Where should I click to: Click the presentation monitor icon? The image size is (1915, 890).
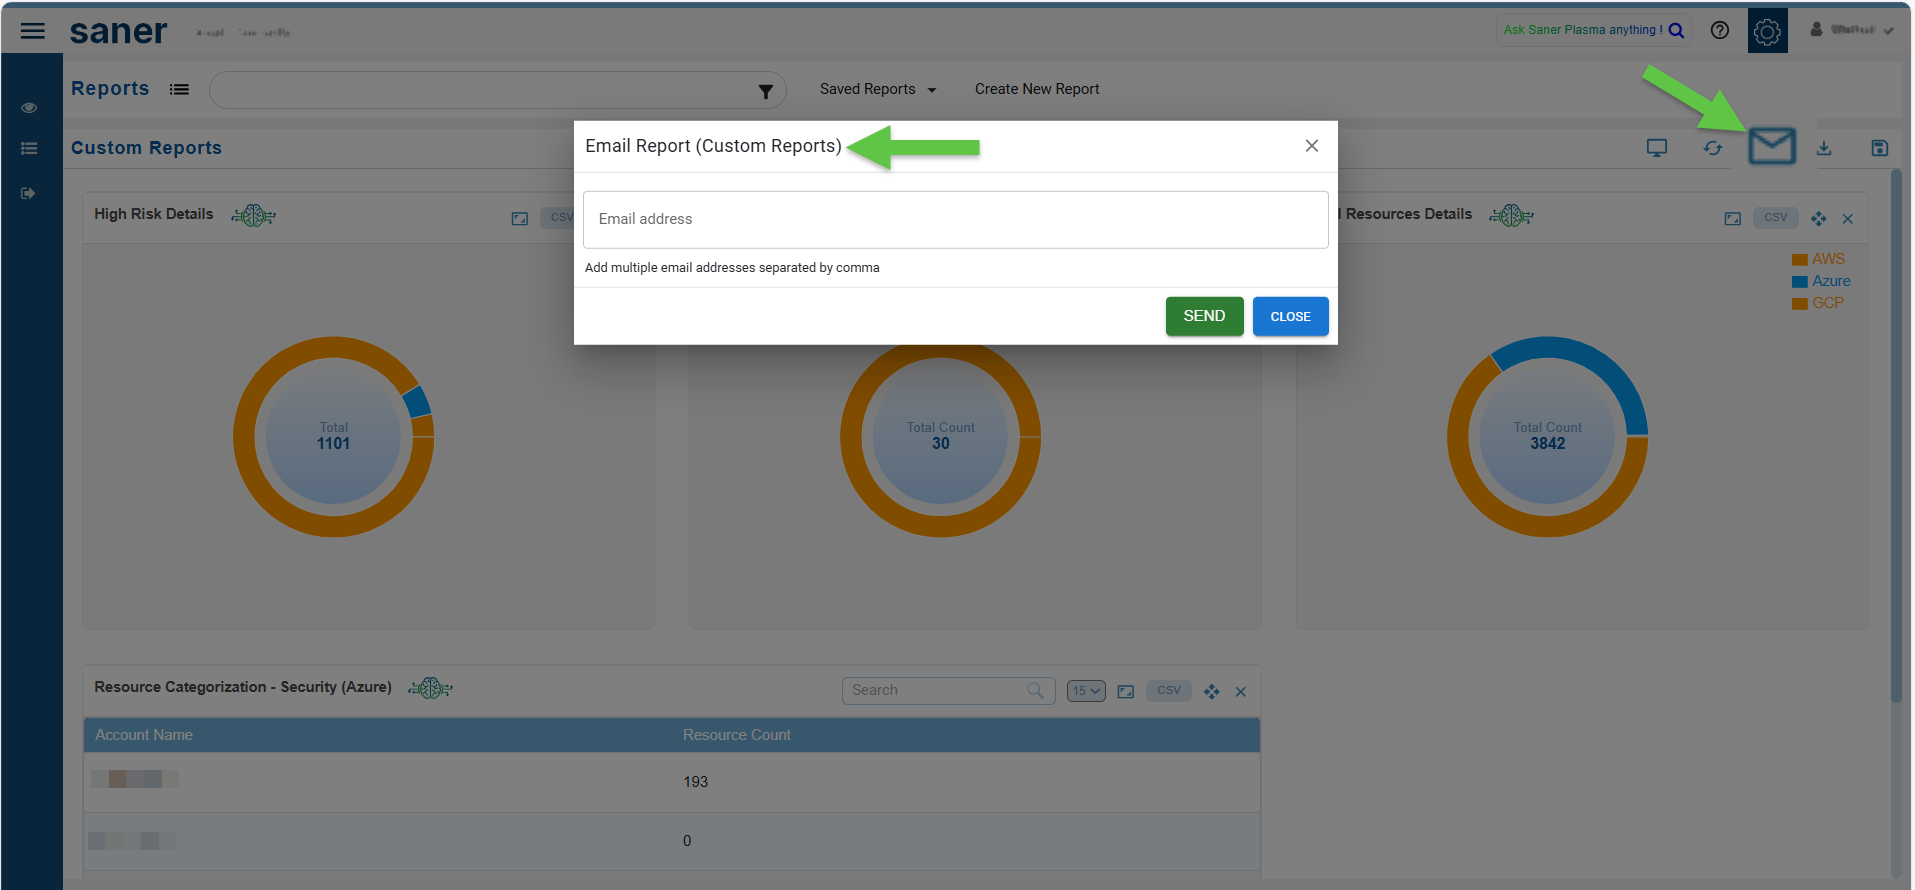point(1657,148)
